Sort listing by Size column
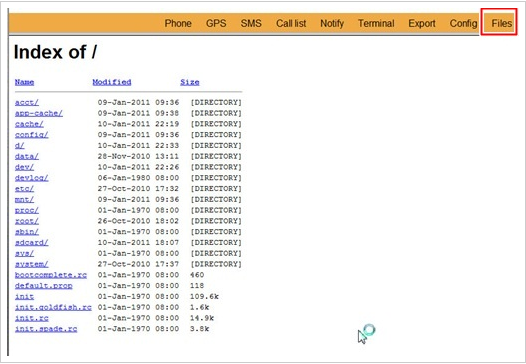 (190, 82)
